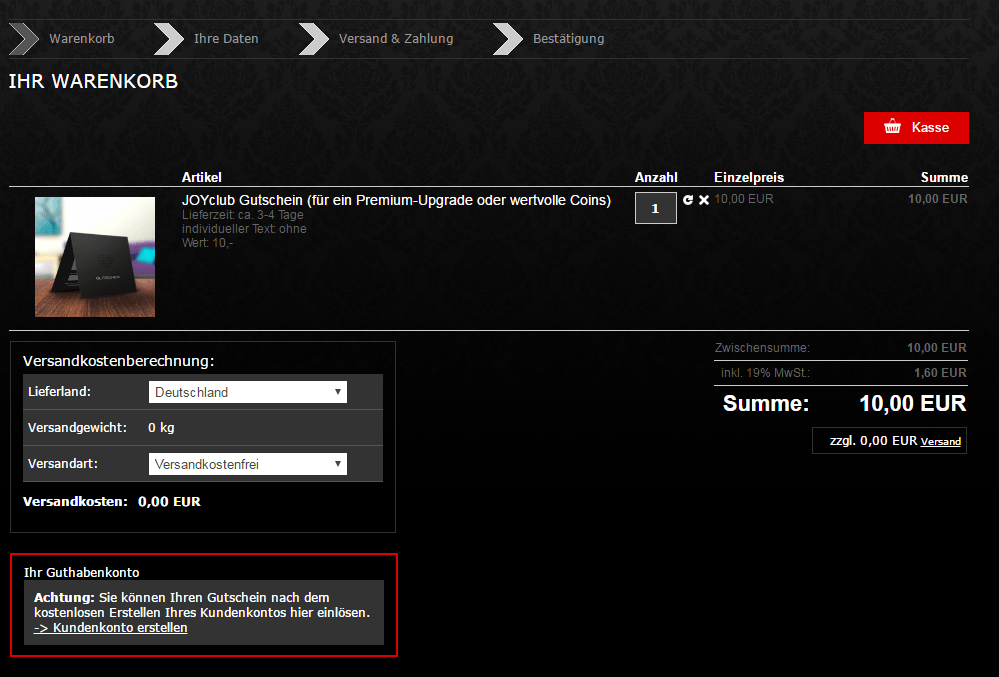The height and width of the screenshot is (677, 999).
Task: Click the Versandkostenberechnung heading
Action: [119, 361]
